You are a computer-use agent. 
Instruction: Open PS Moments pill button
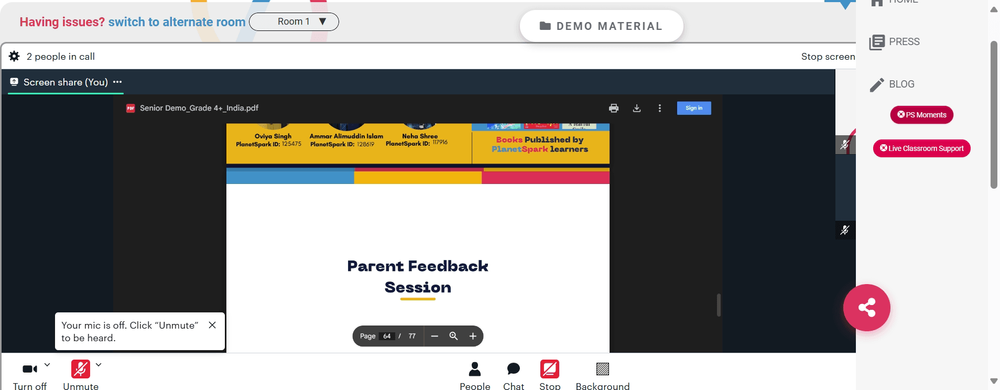922,115
